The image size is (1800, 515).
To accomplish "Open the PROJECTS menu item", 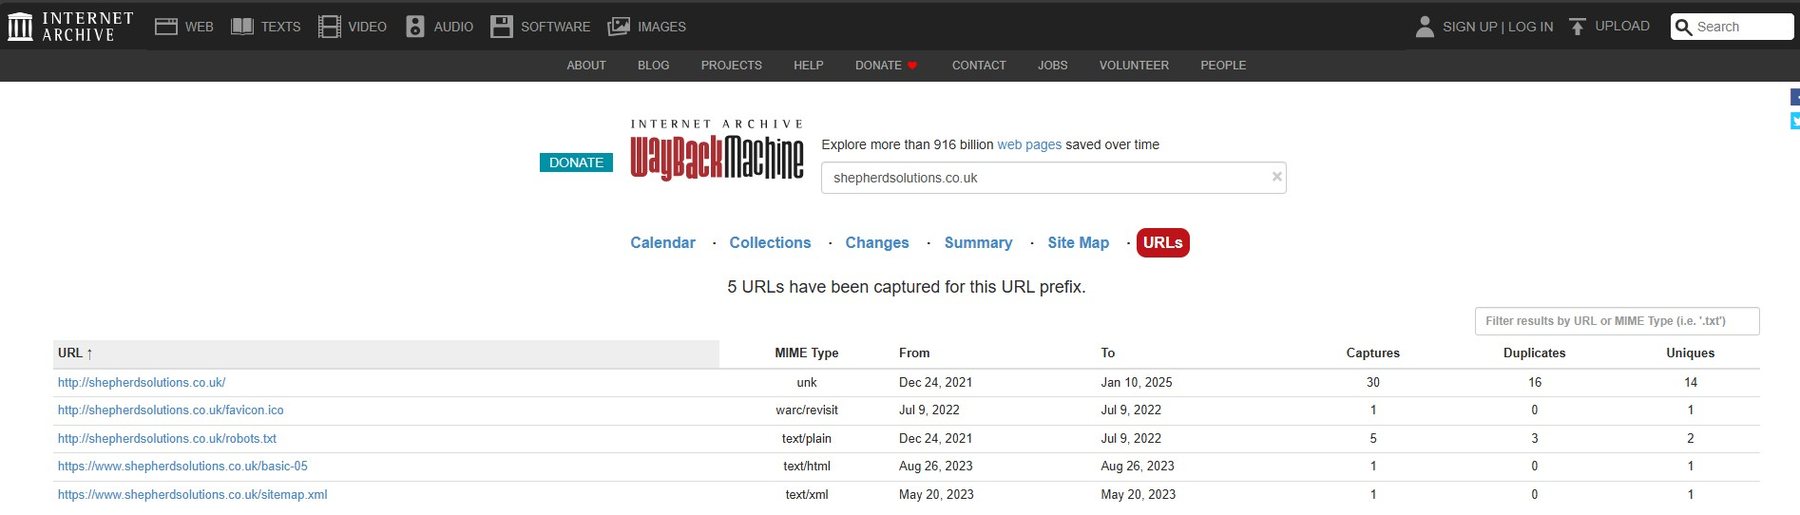I will [731, 65].
